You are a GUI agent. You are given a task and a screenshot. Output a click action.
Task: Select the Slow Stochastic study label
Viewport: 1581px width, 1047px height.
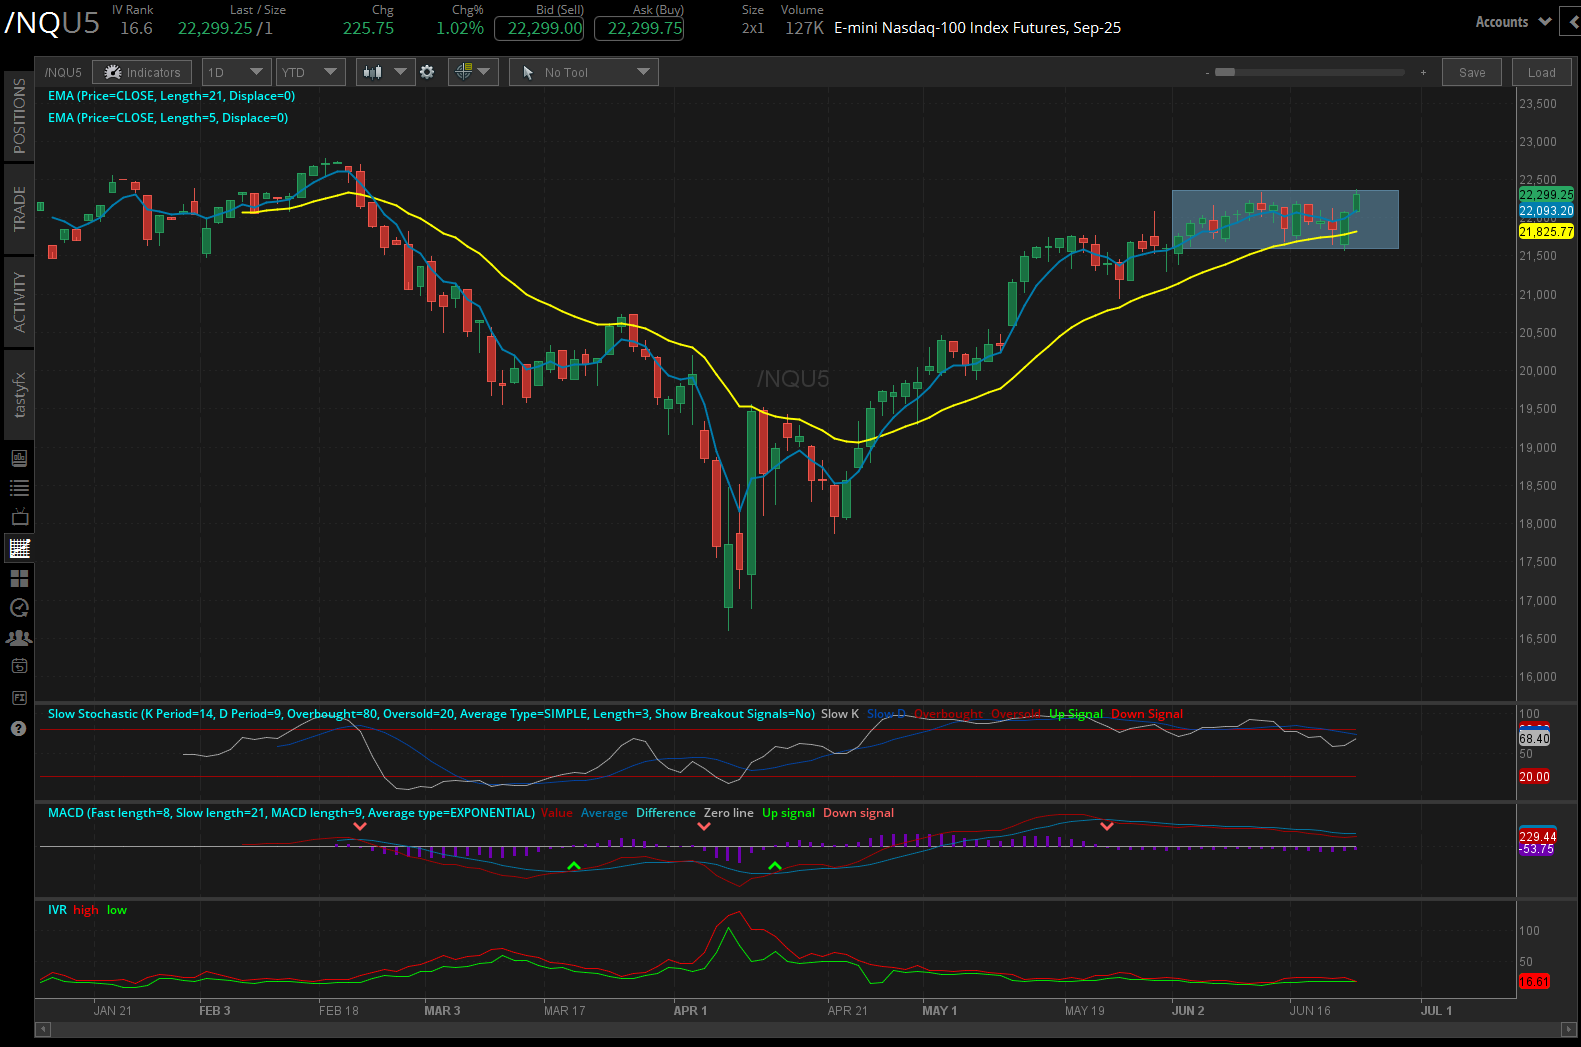coord(431,714)
